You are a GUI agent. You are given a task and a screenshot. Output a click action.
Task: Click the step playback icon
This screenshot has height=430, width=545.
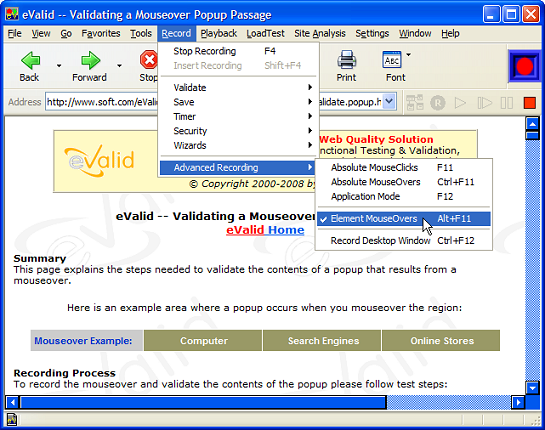(484, 103)
